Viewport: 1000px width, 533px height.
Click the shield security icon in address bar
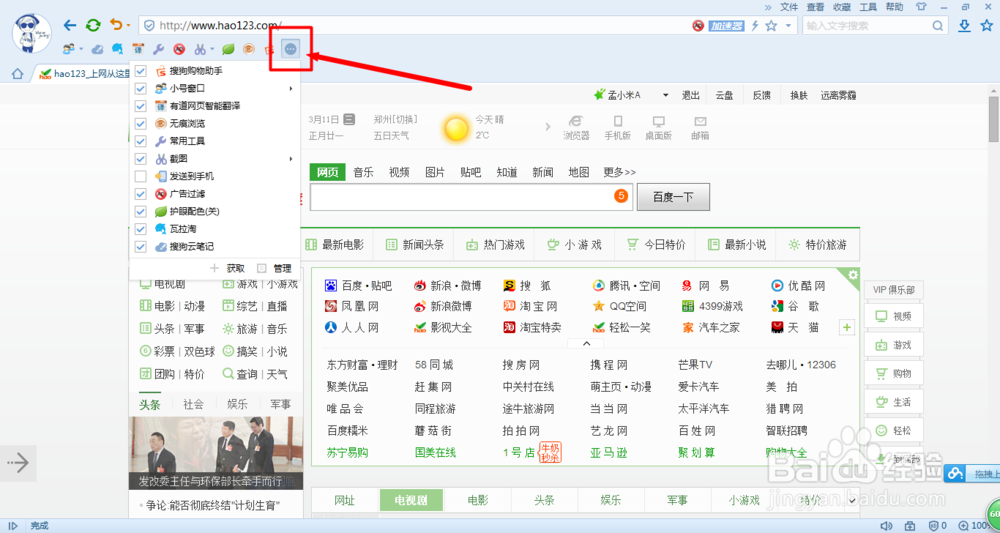click(149, 26)
